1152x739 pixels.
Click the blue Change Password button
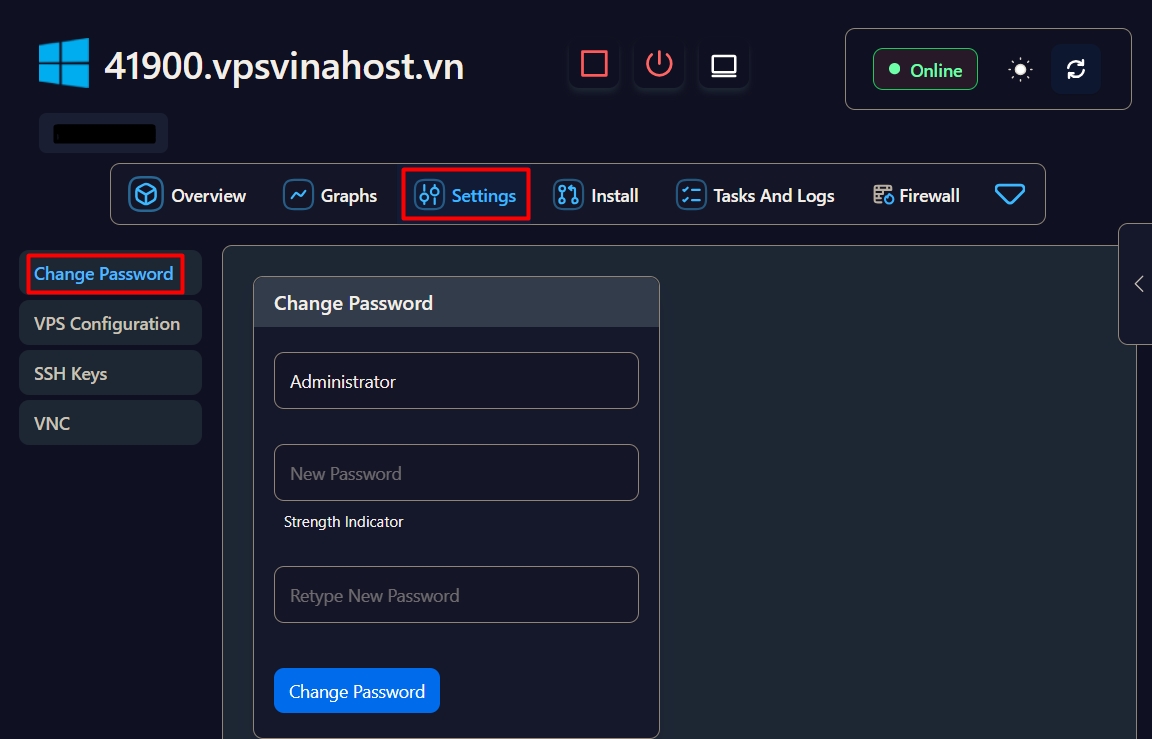coord(357,691)
